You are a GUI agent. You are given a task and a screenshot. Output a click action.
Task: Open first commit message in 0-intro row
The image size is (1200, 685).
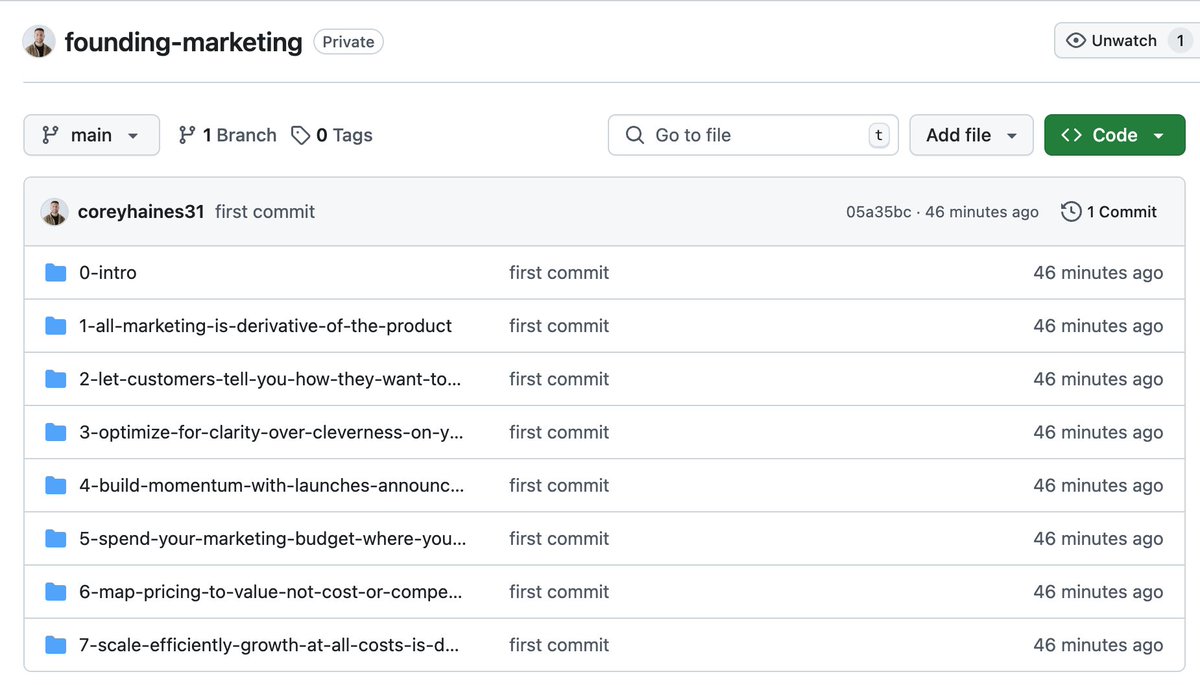559,273
